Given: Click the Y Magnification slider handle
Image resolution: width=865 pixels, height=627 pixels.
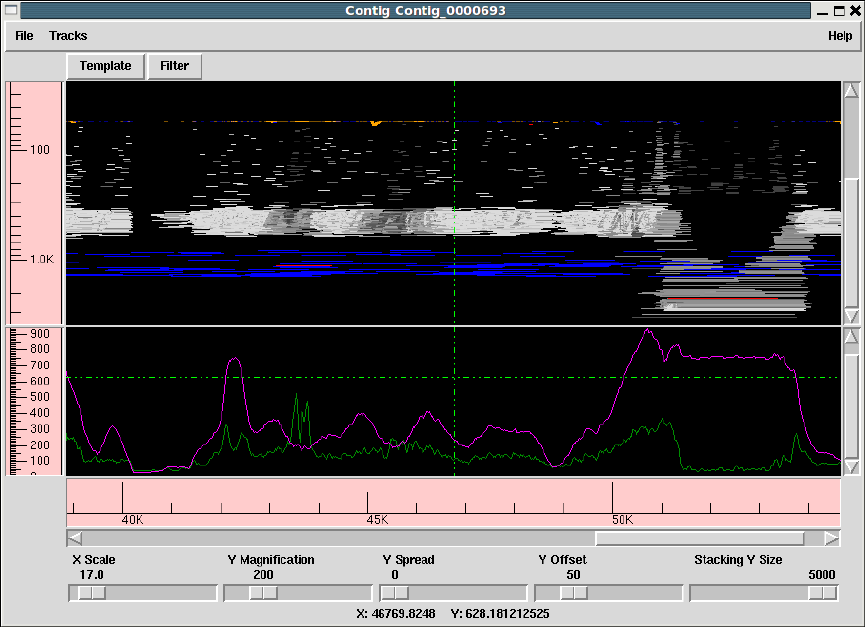Looking at the screenshot, I should coord(264,593).
